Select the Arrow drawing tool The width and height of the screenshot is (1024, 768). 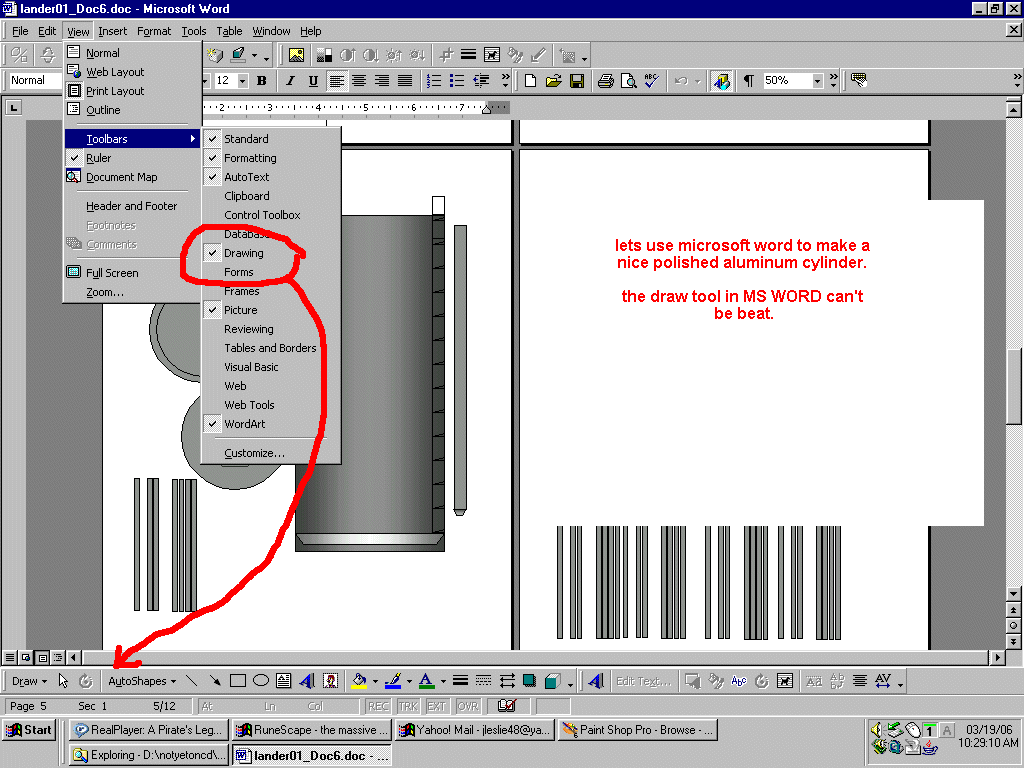click(x=214, y=681)
